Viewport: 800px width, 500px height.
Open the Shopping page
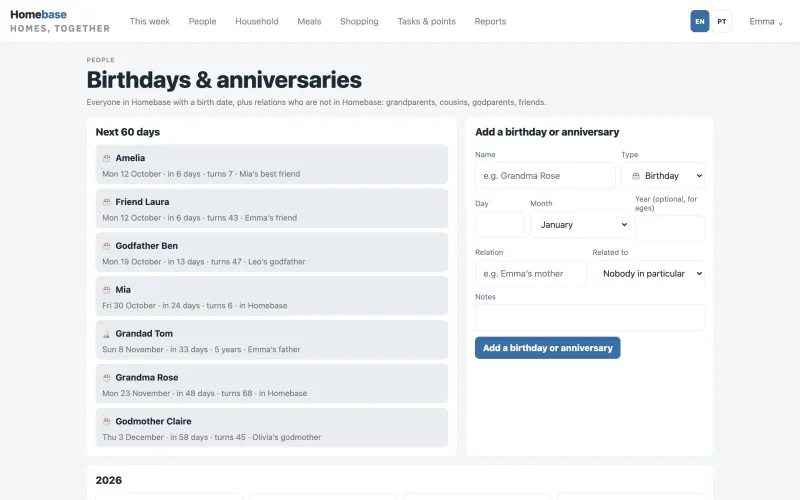(359, 21)
